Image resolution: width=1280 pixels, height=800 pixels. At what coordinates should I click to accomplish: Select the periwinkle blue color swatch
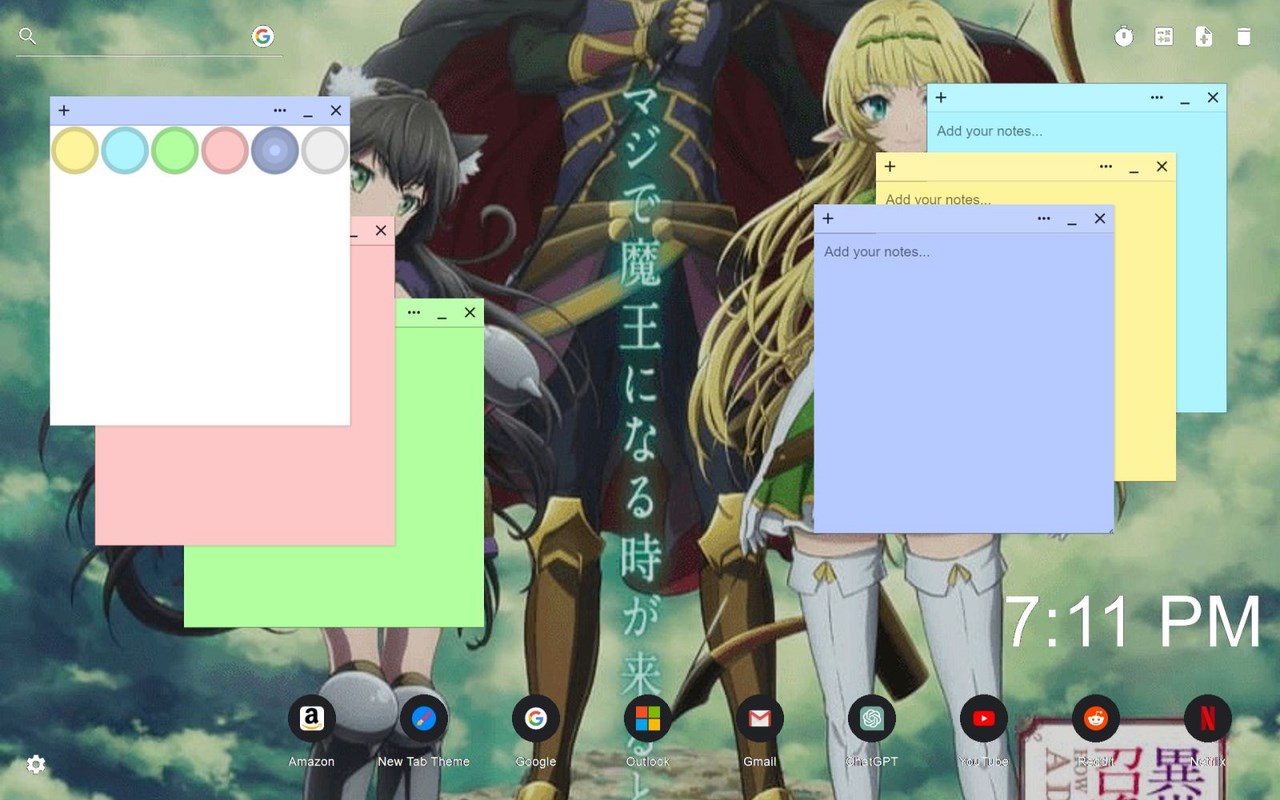[275, 150]
